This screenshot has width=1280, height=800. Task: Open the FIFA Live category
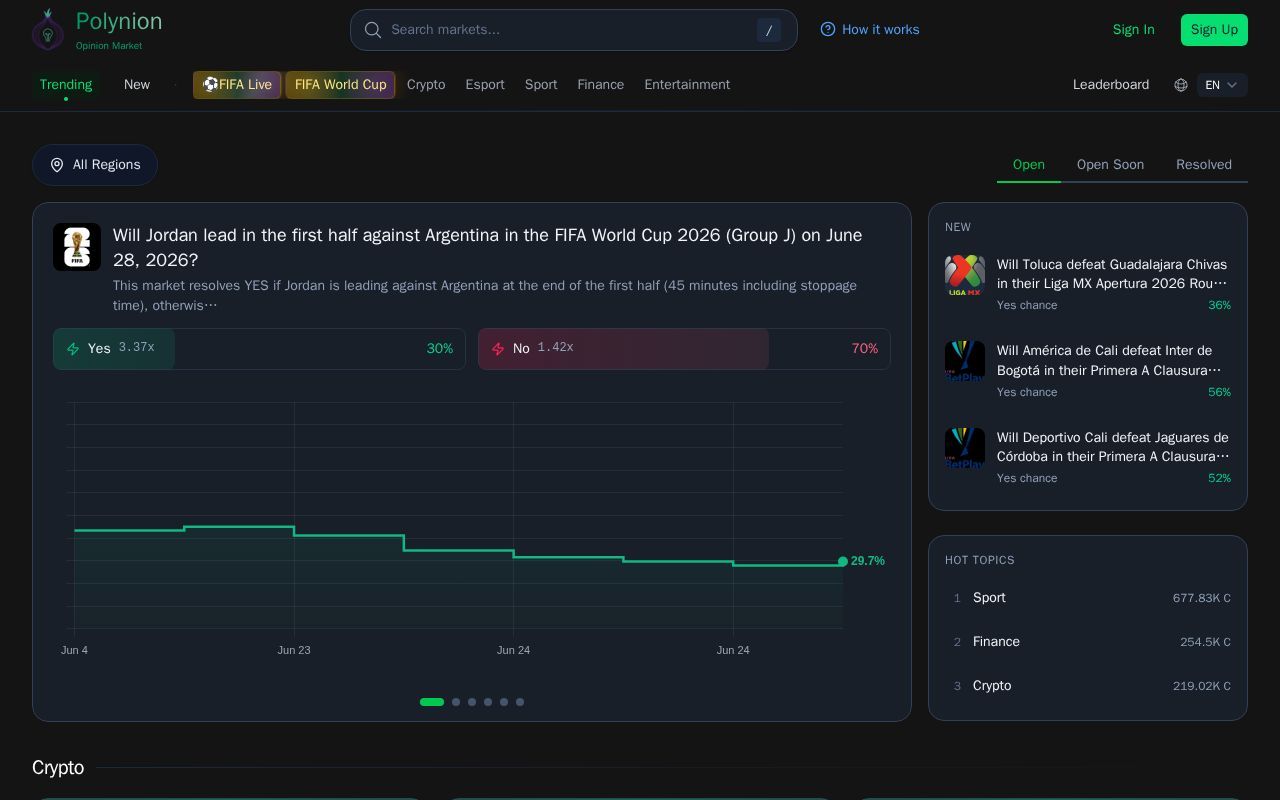pyautogui.click(x=237, y=85)
